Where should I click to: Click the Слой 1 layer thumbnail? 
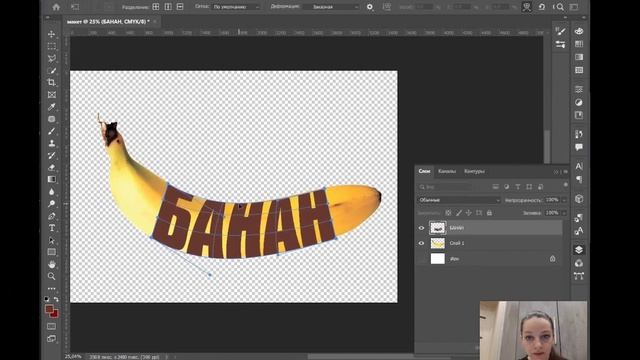pos(438,243)
